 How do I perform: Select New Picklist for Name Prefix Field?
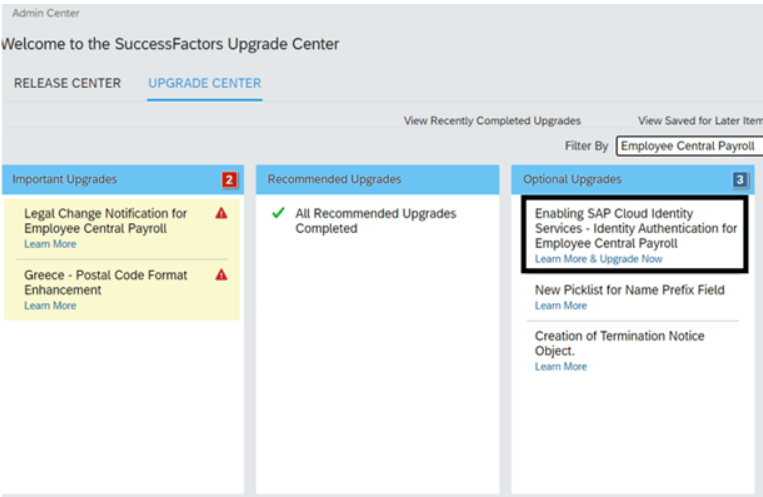click(630, 290)
